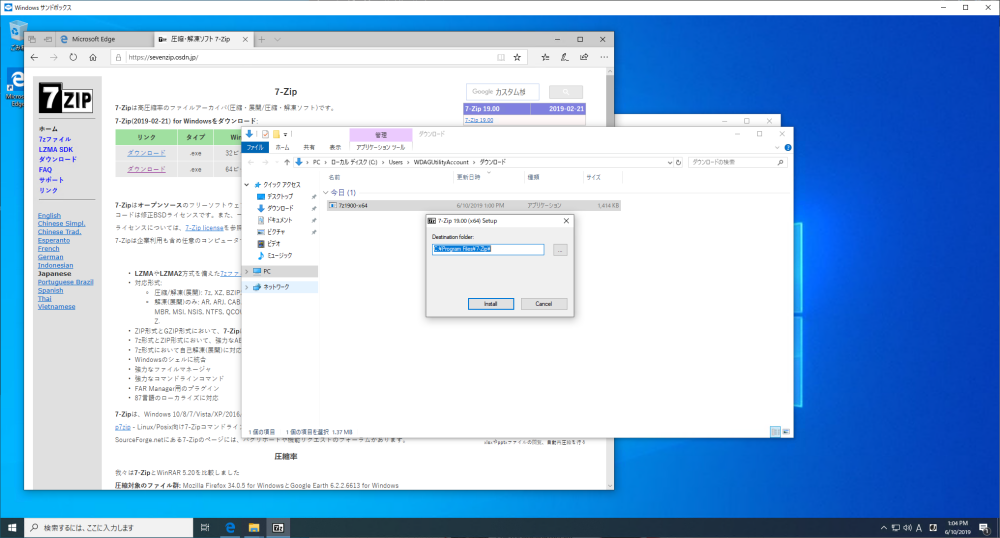Click the 32-bit ダウンロード link

(146, 153)
